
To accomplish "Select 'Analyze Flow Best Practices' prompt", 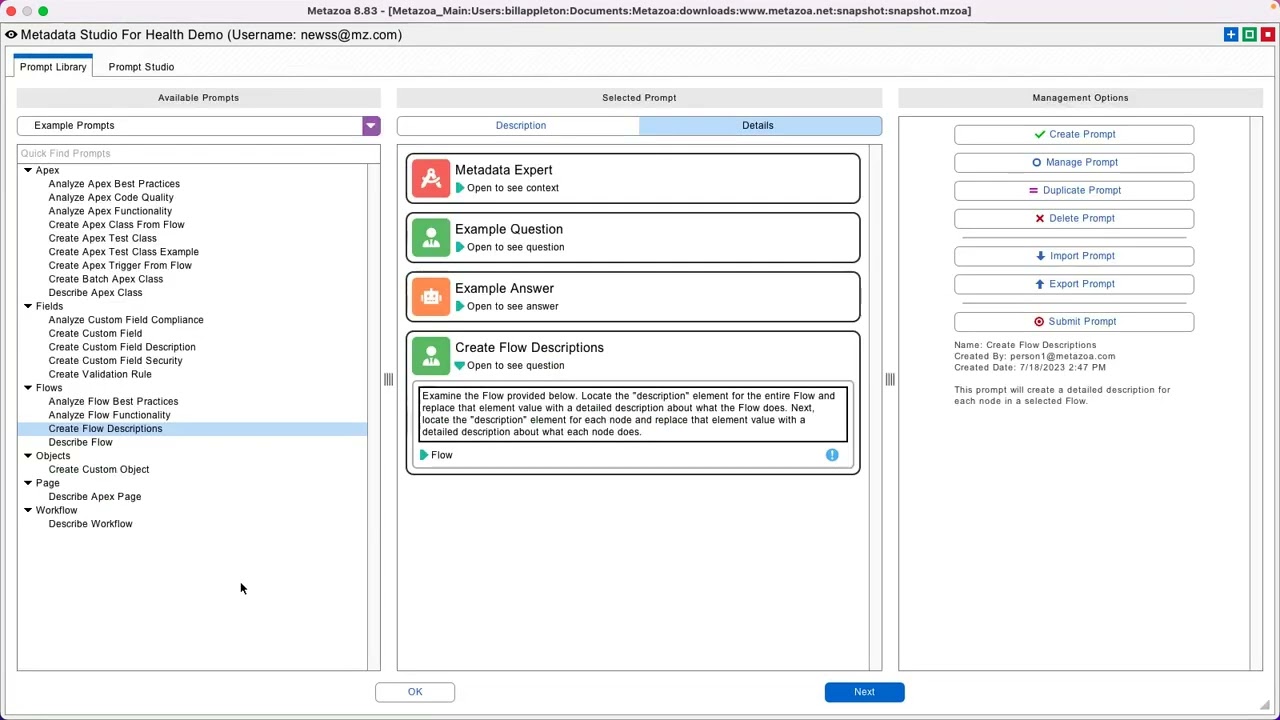I will coord(113,402).
